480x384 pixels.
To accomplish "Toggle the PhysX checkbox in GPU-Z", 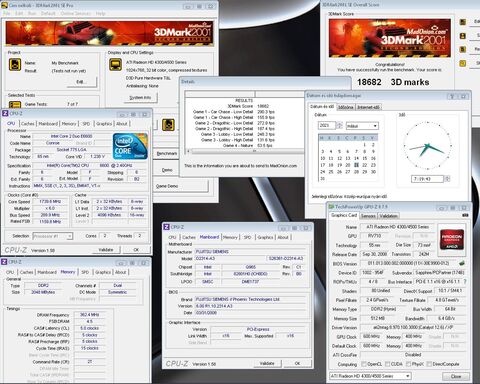I will click(408, 364).
